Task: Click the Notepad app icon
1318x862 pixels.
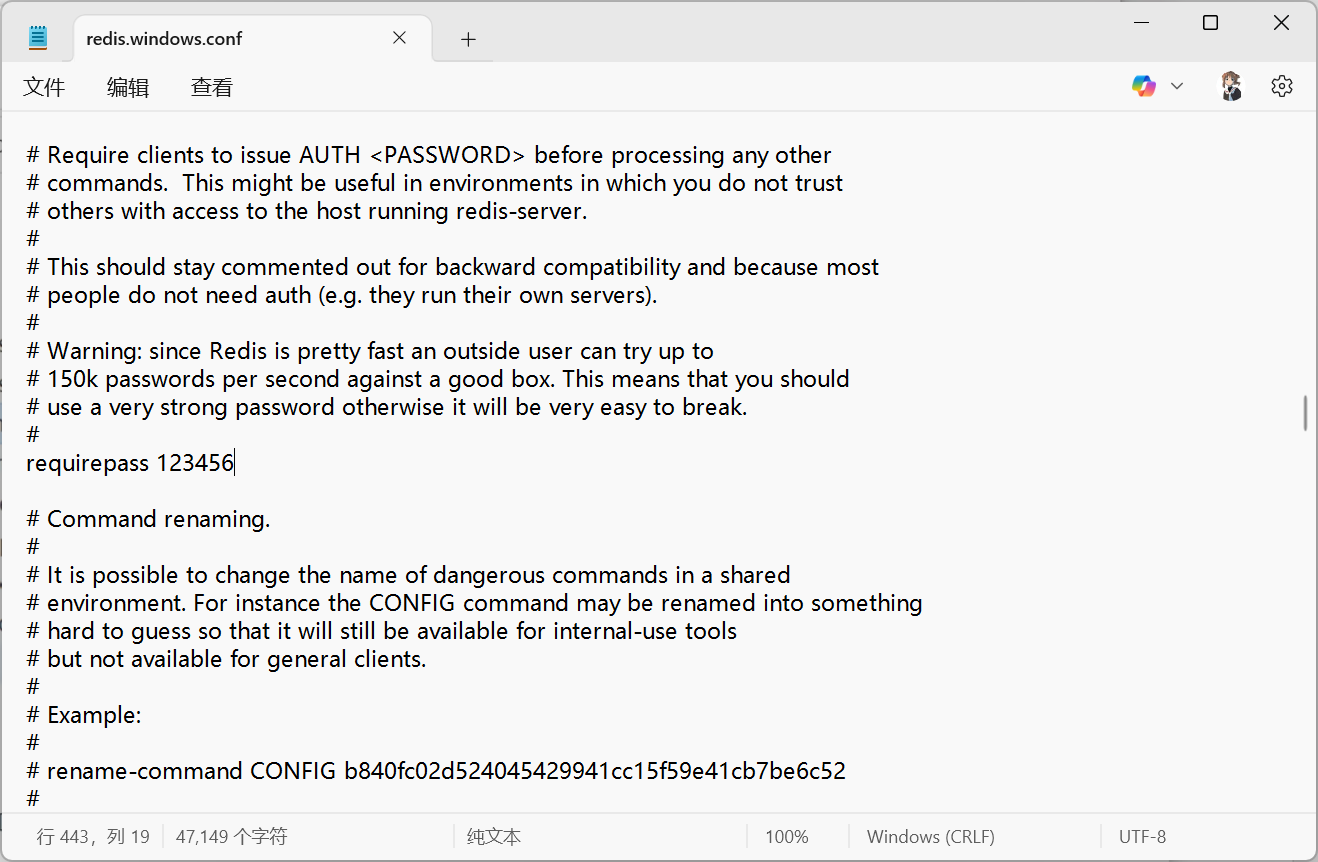Action: 38,38
